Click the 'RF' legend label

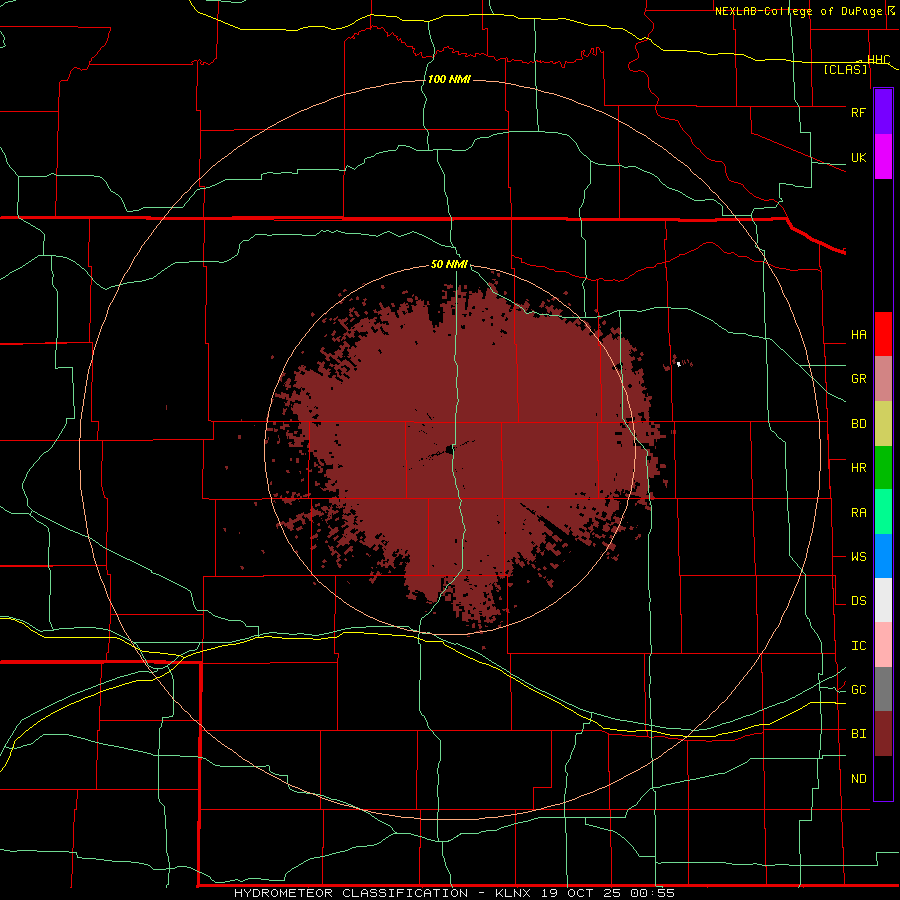858,112
